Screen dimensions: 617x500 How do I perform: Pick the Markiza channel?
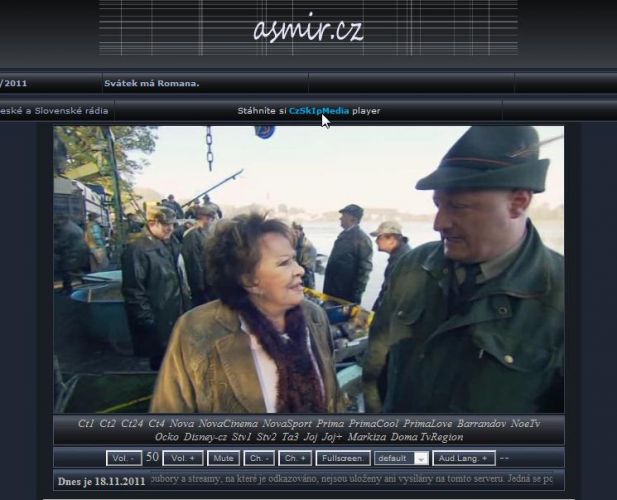click(x=367, y=437)
